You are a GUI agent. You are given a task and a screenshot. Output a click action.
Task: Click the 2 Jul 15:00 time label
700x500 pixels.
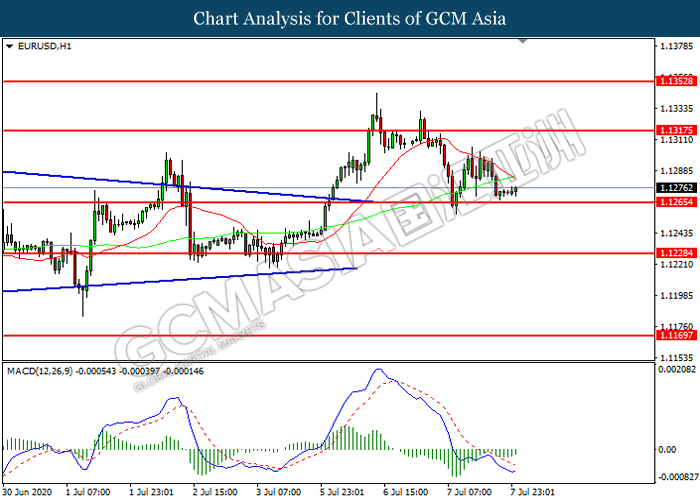pos(216,492)
